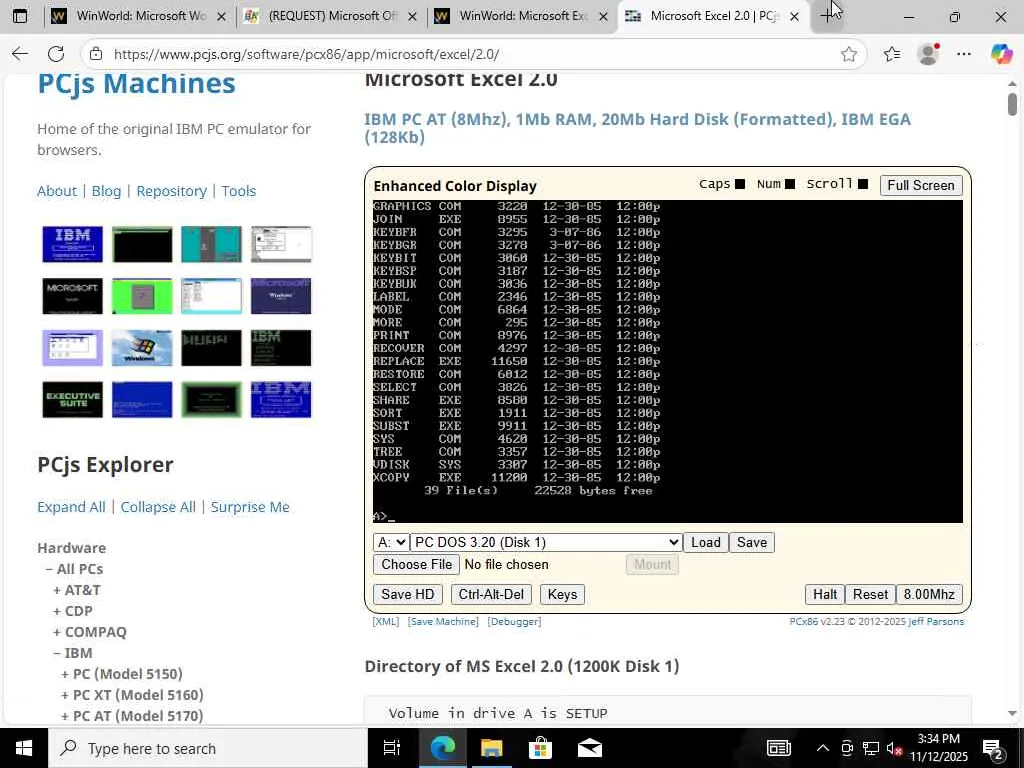
Task: Click the Keys button
Action: [562, 594]
